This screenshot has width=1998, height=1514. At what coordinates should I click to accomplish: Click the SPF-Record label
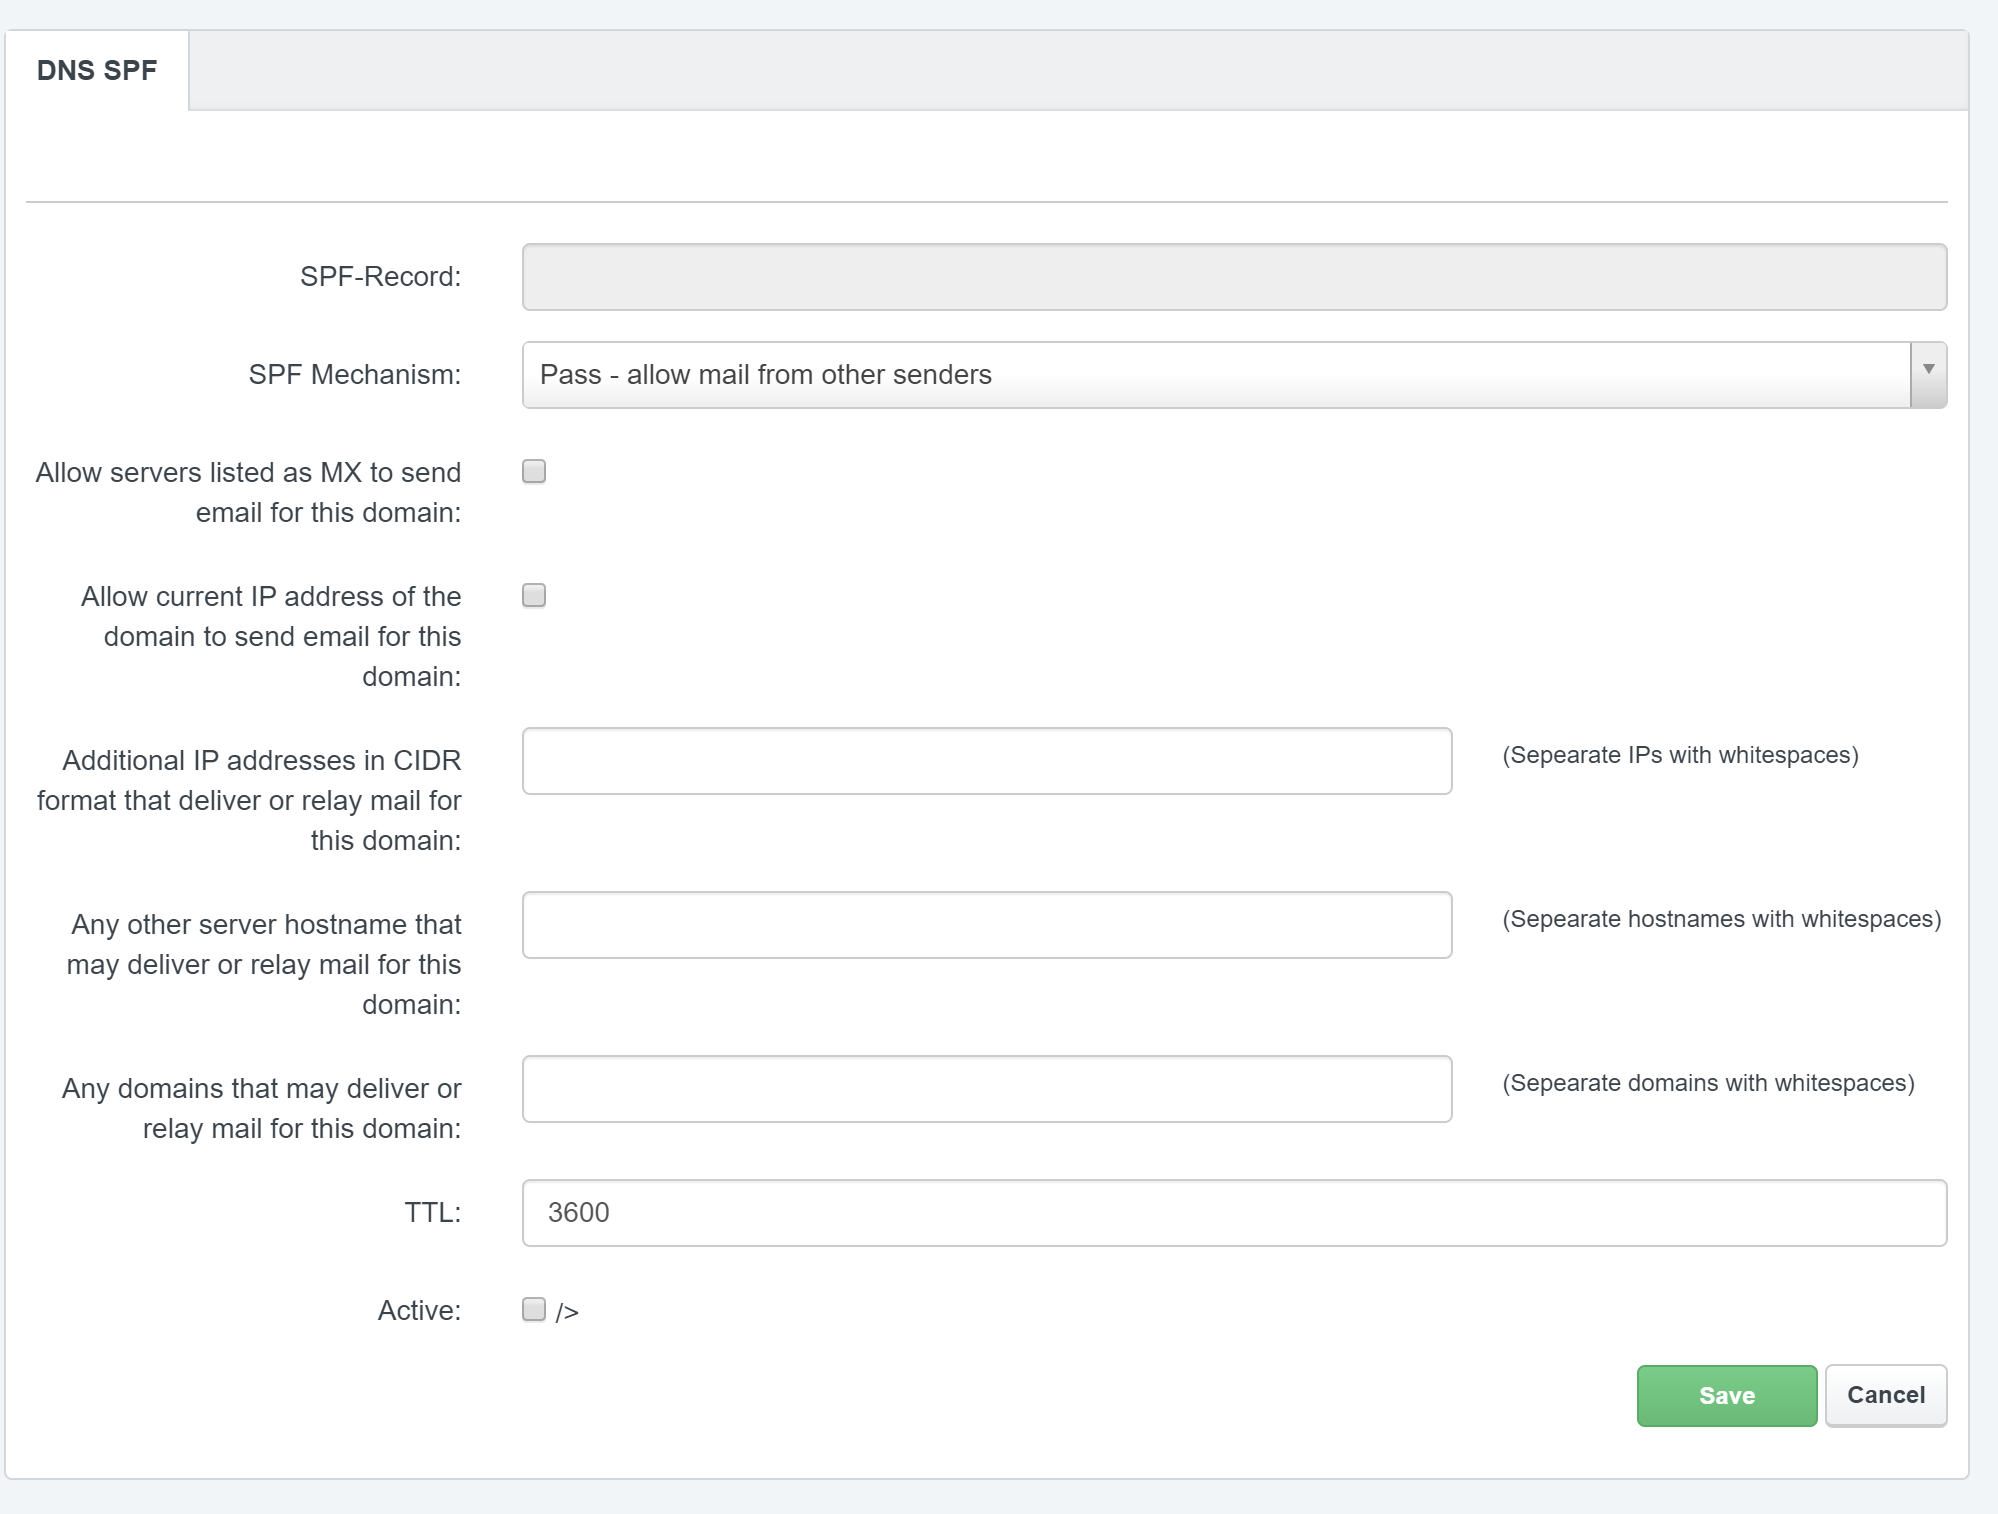(x=381, y=276)
